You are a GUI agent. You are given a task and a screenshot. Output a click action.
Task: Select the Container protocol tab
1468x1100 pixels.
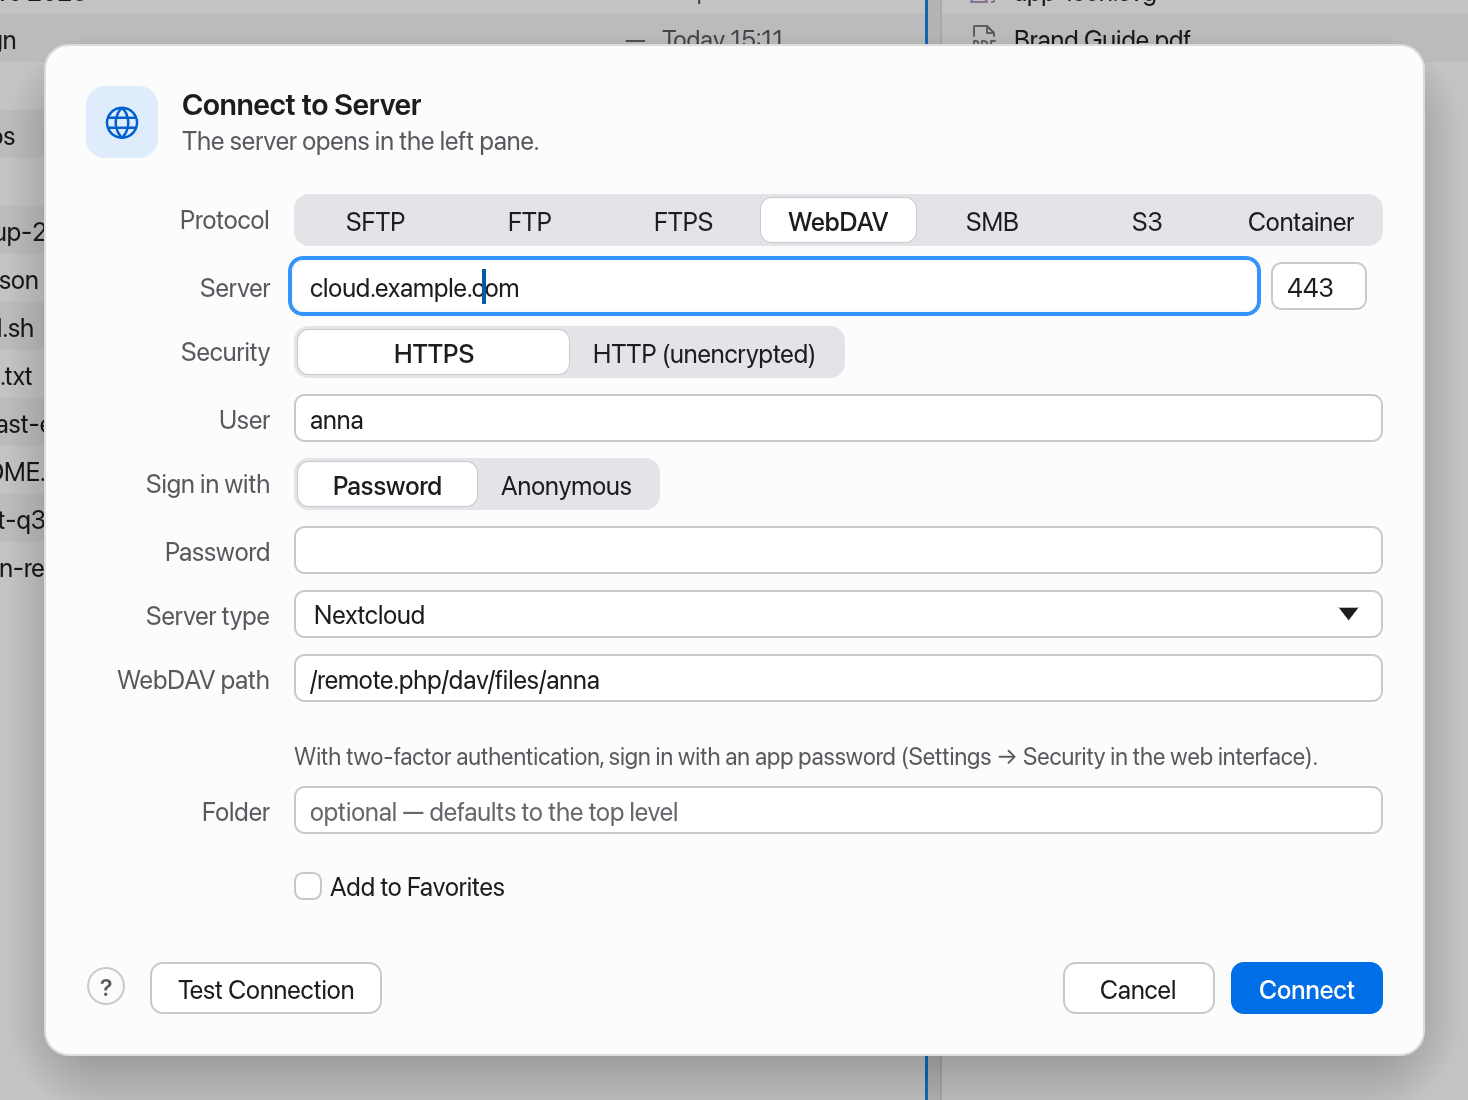(x=1300, y=221)
